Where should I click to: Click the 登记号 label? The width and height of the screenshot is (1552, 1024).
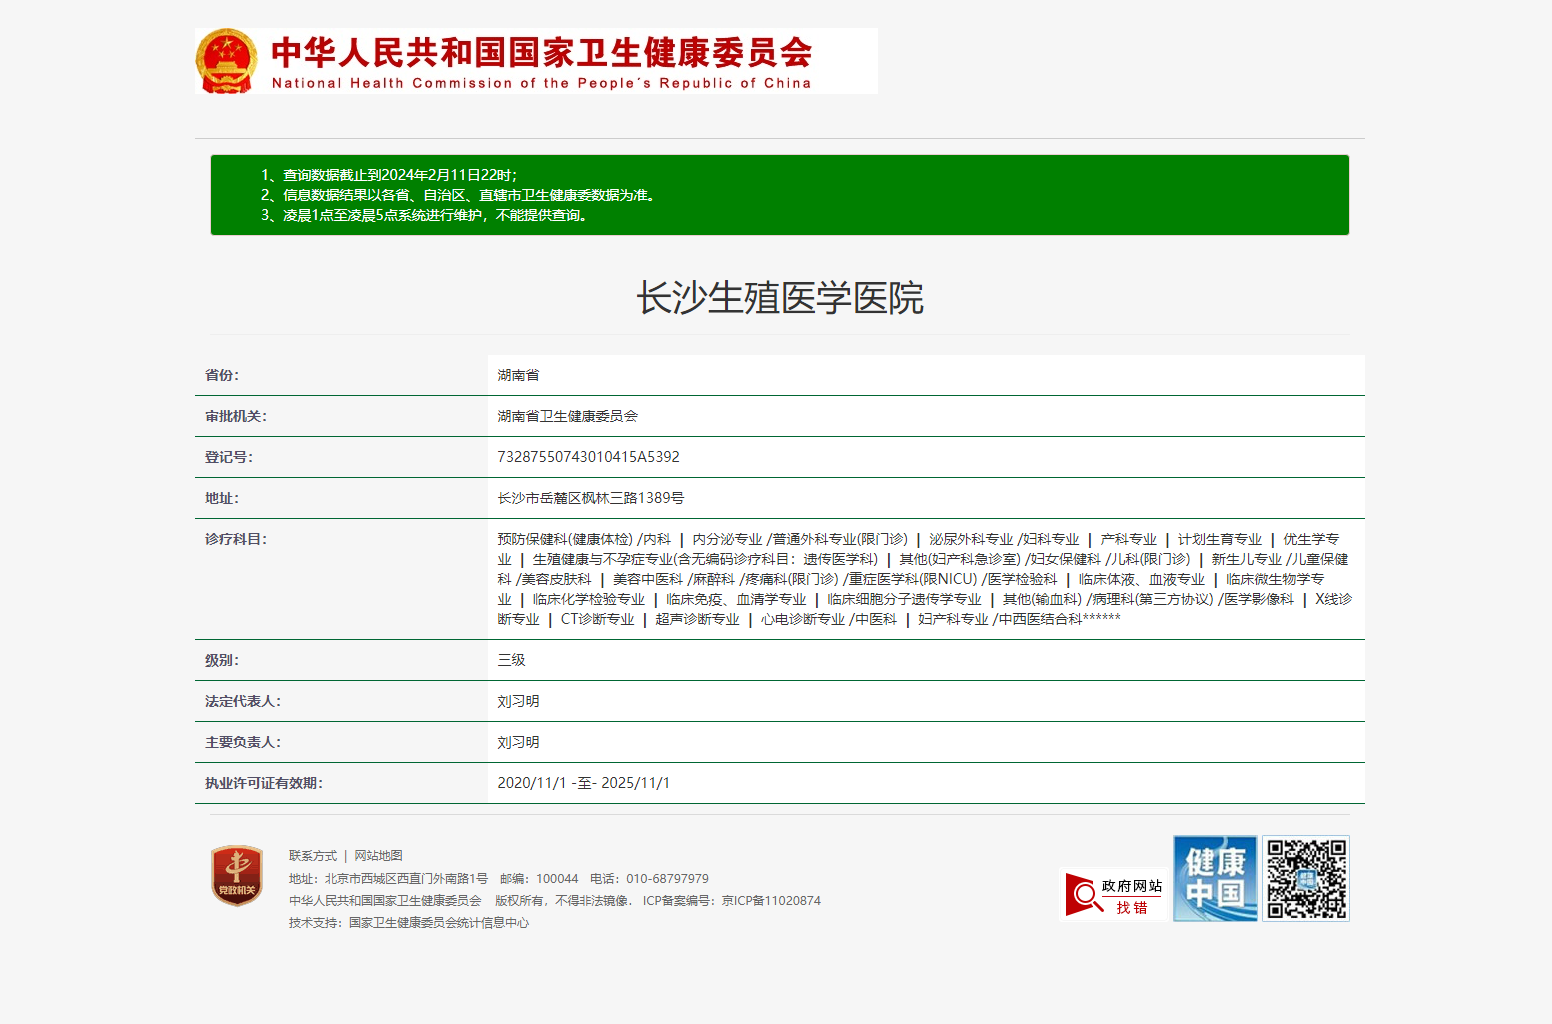(229, 457)
